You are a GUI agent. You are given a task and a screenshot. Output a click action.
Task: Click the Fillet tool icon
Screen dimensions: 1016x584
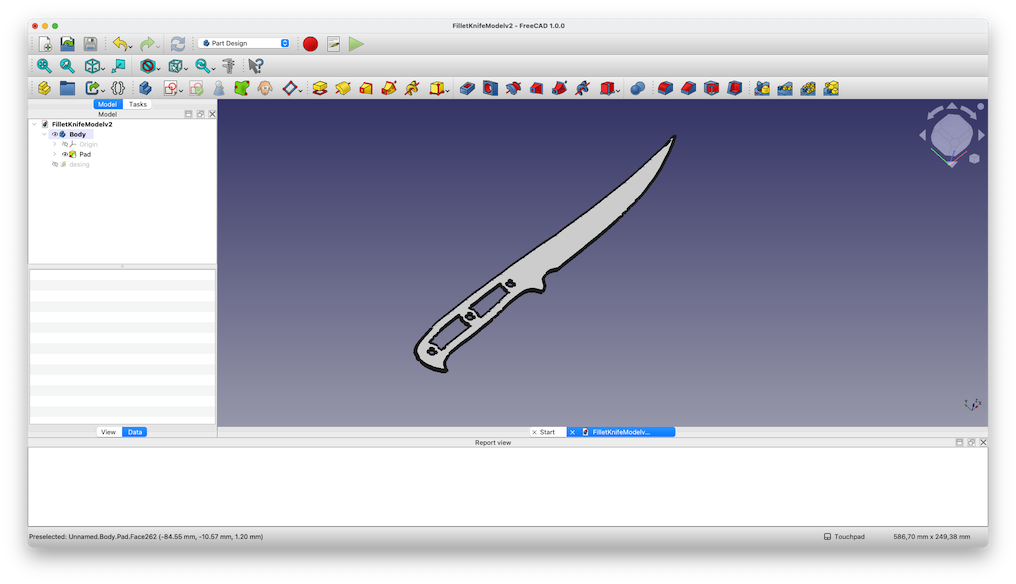click(665, 88)
